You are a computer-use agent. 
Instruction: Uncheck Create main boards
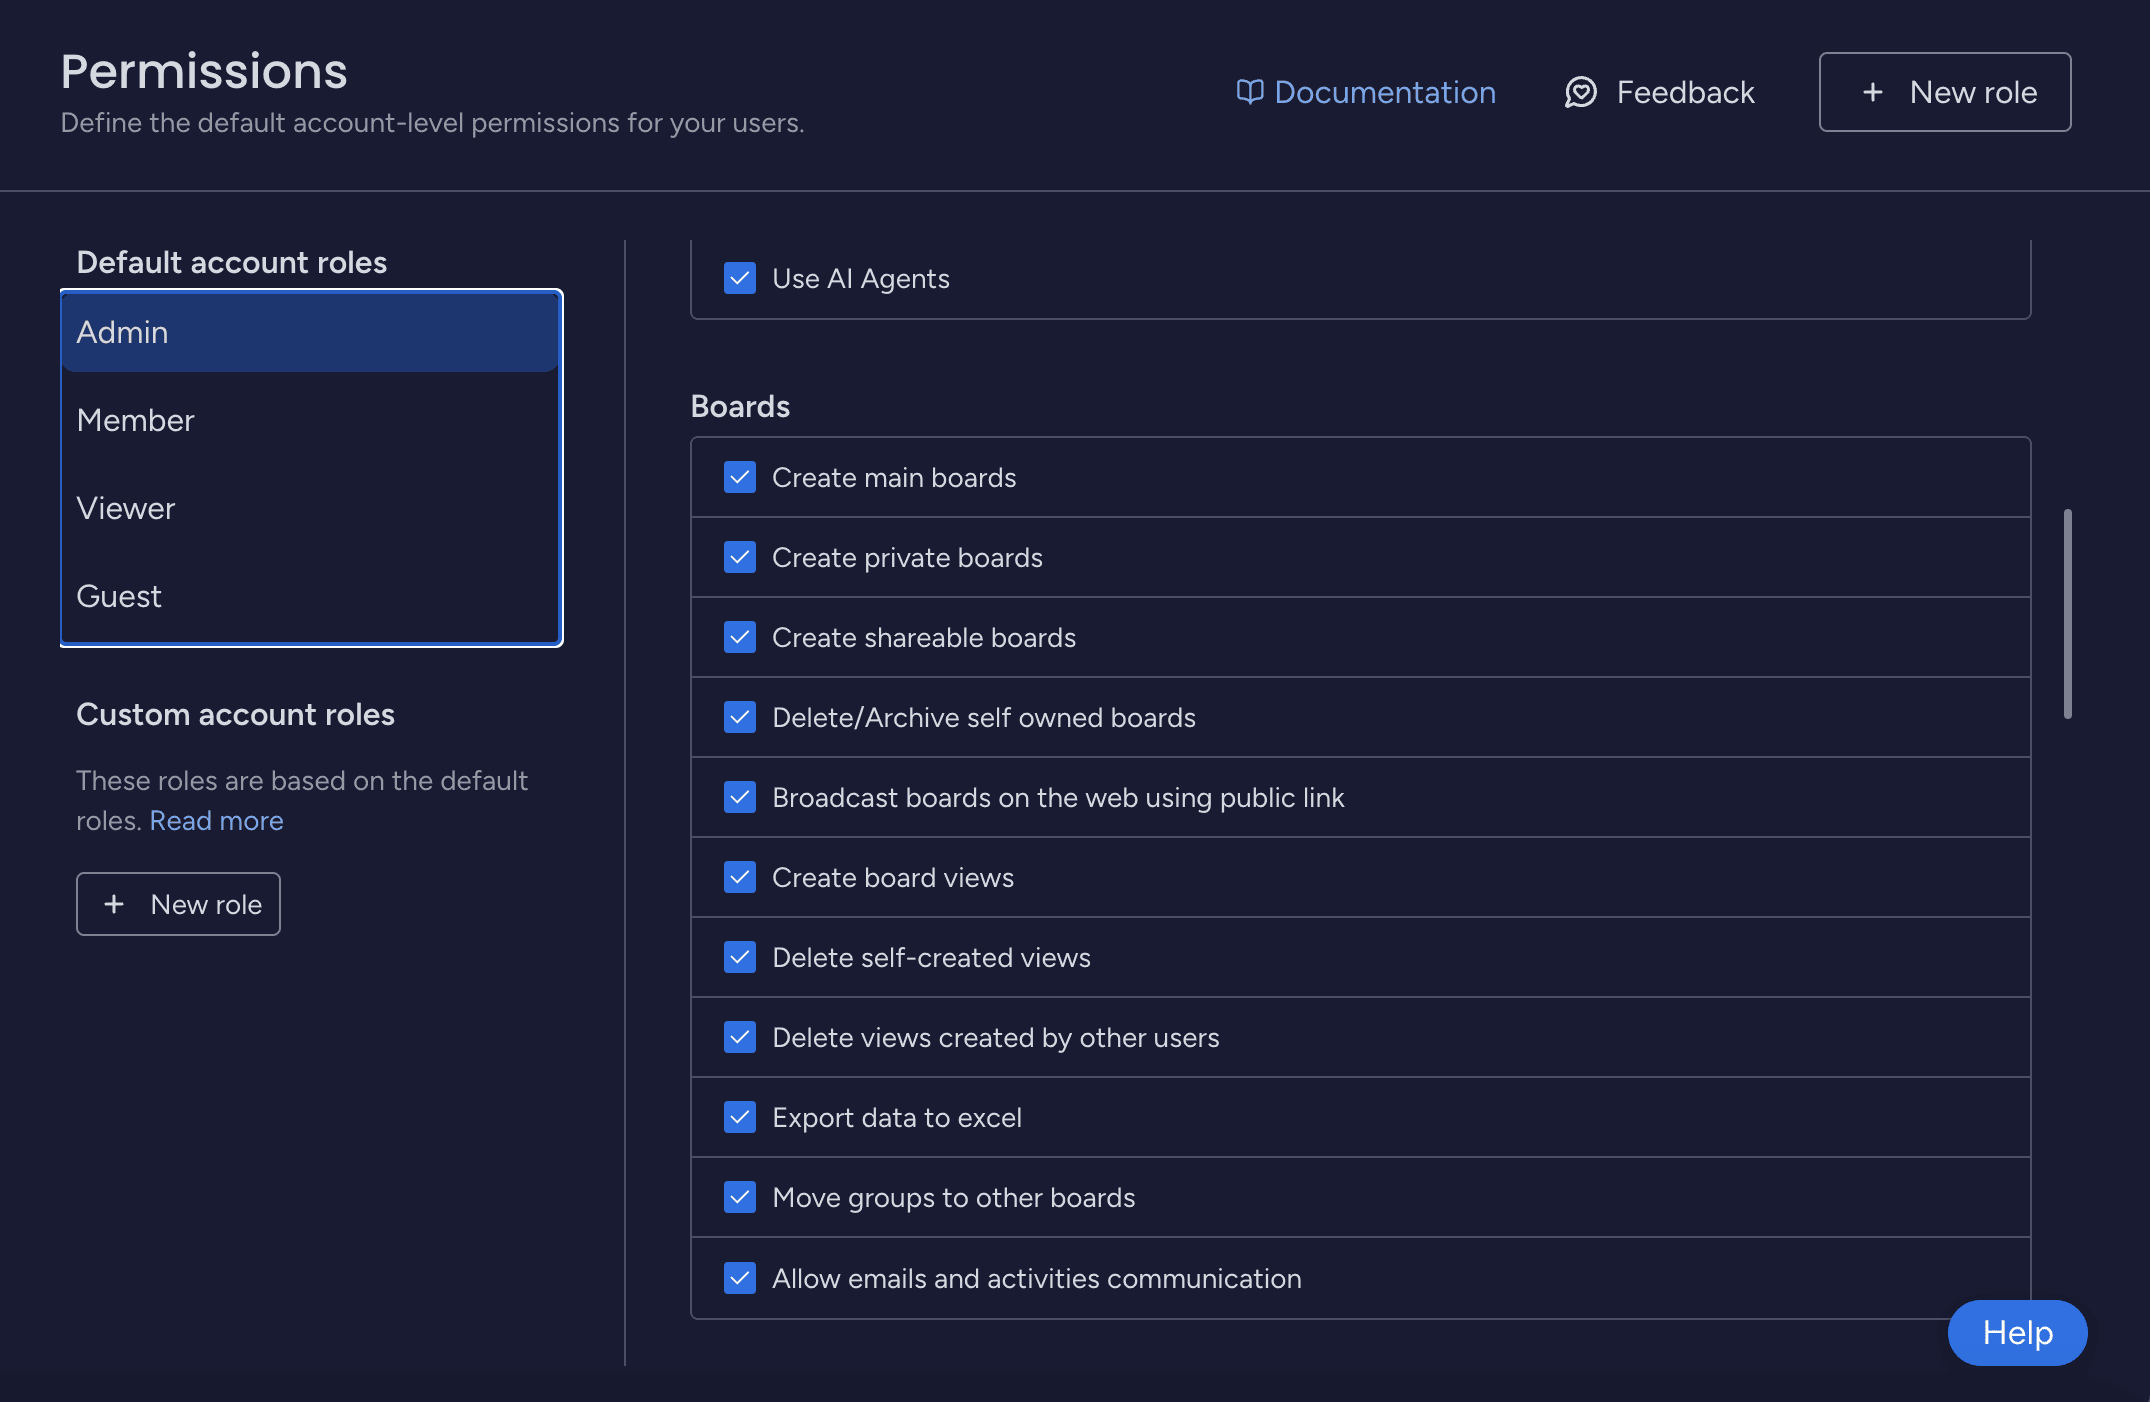739,477
